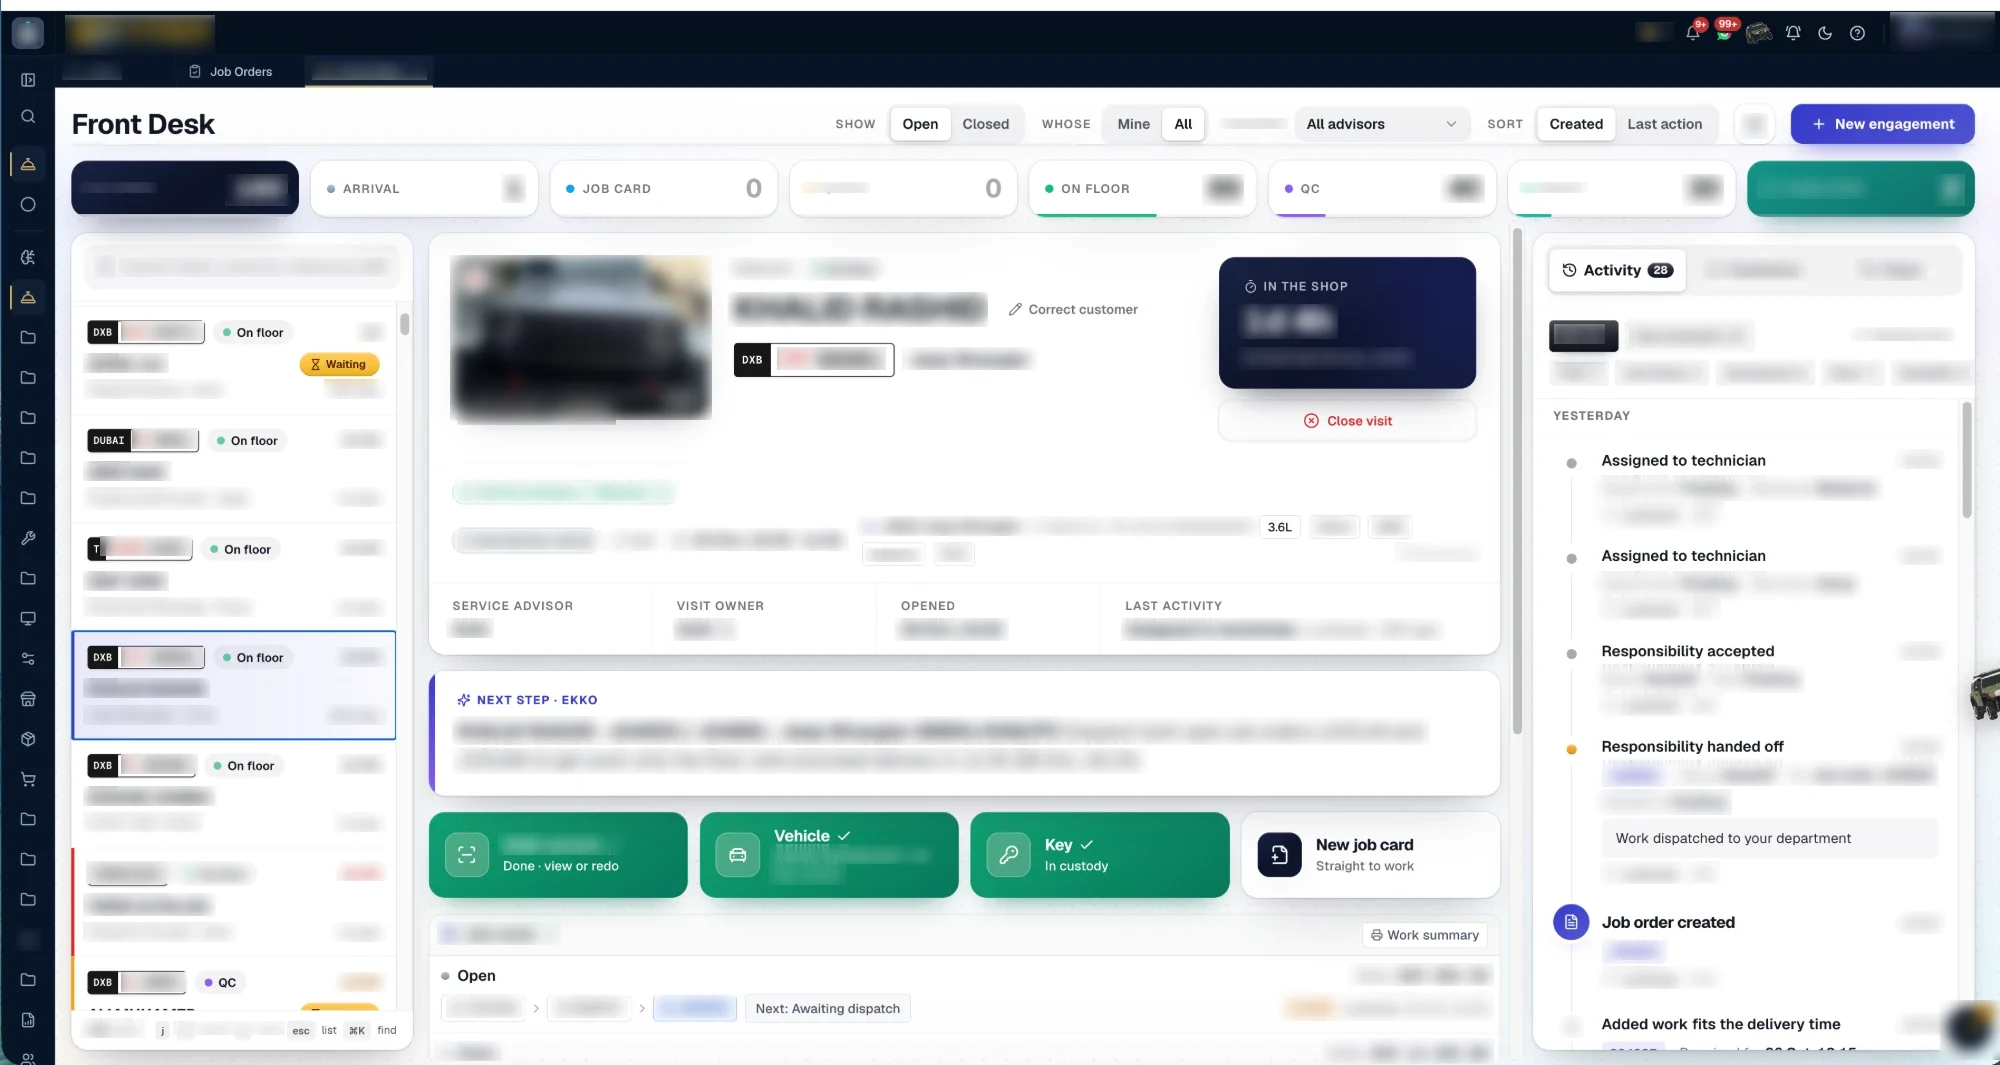Open WhatsApp messages with 99+ badge
Screen dimensions: 2000x1065
[1725, 32]
